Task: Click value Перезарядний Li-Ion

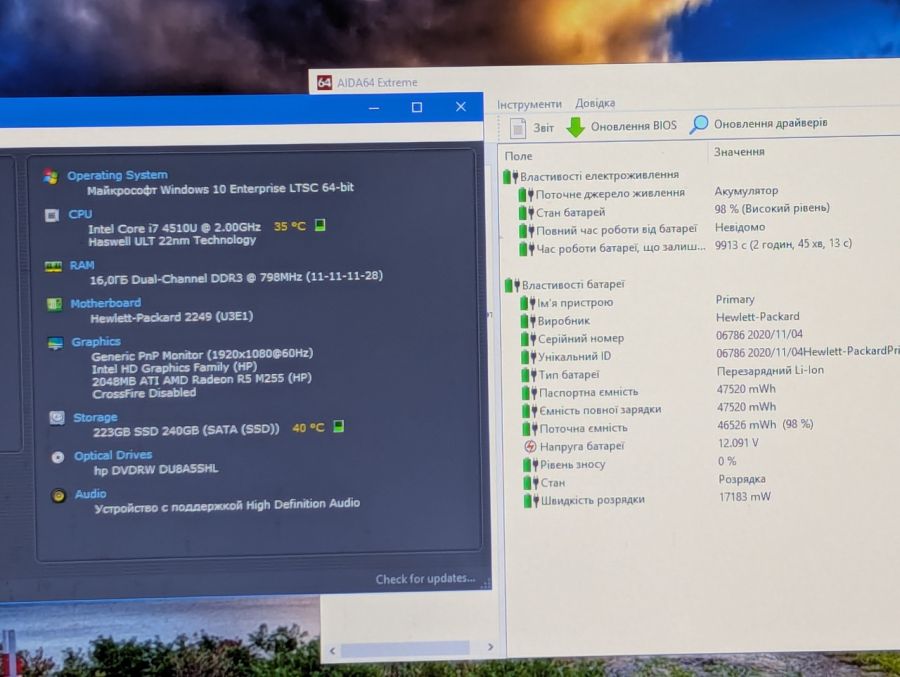Action: [770, 370]
